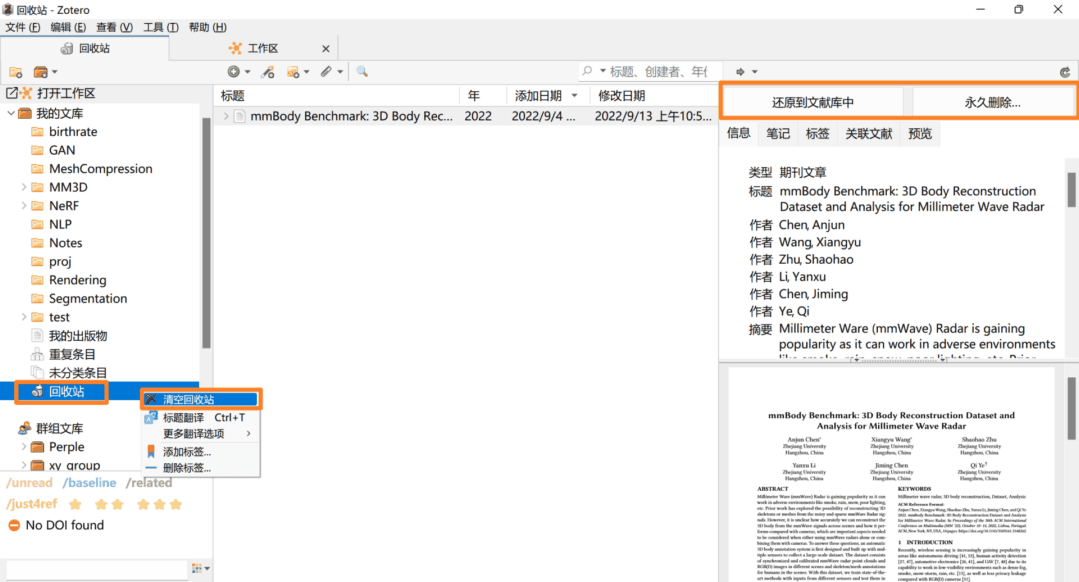This screenshot has width=1079, height=582.
Task: Click the 永久删除 button
Action: [x=992, y=102]
